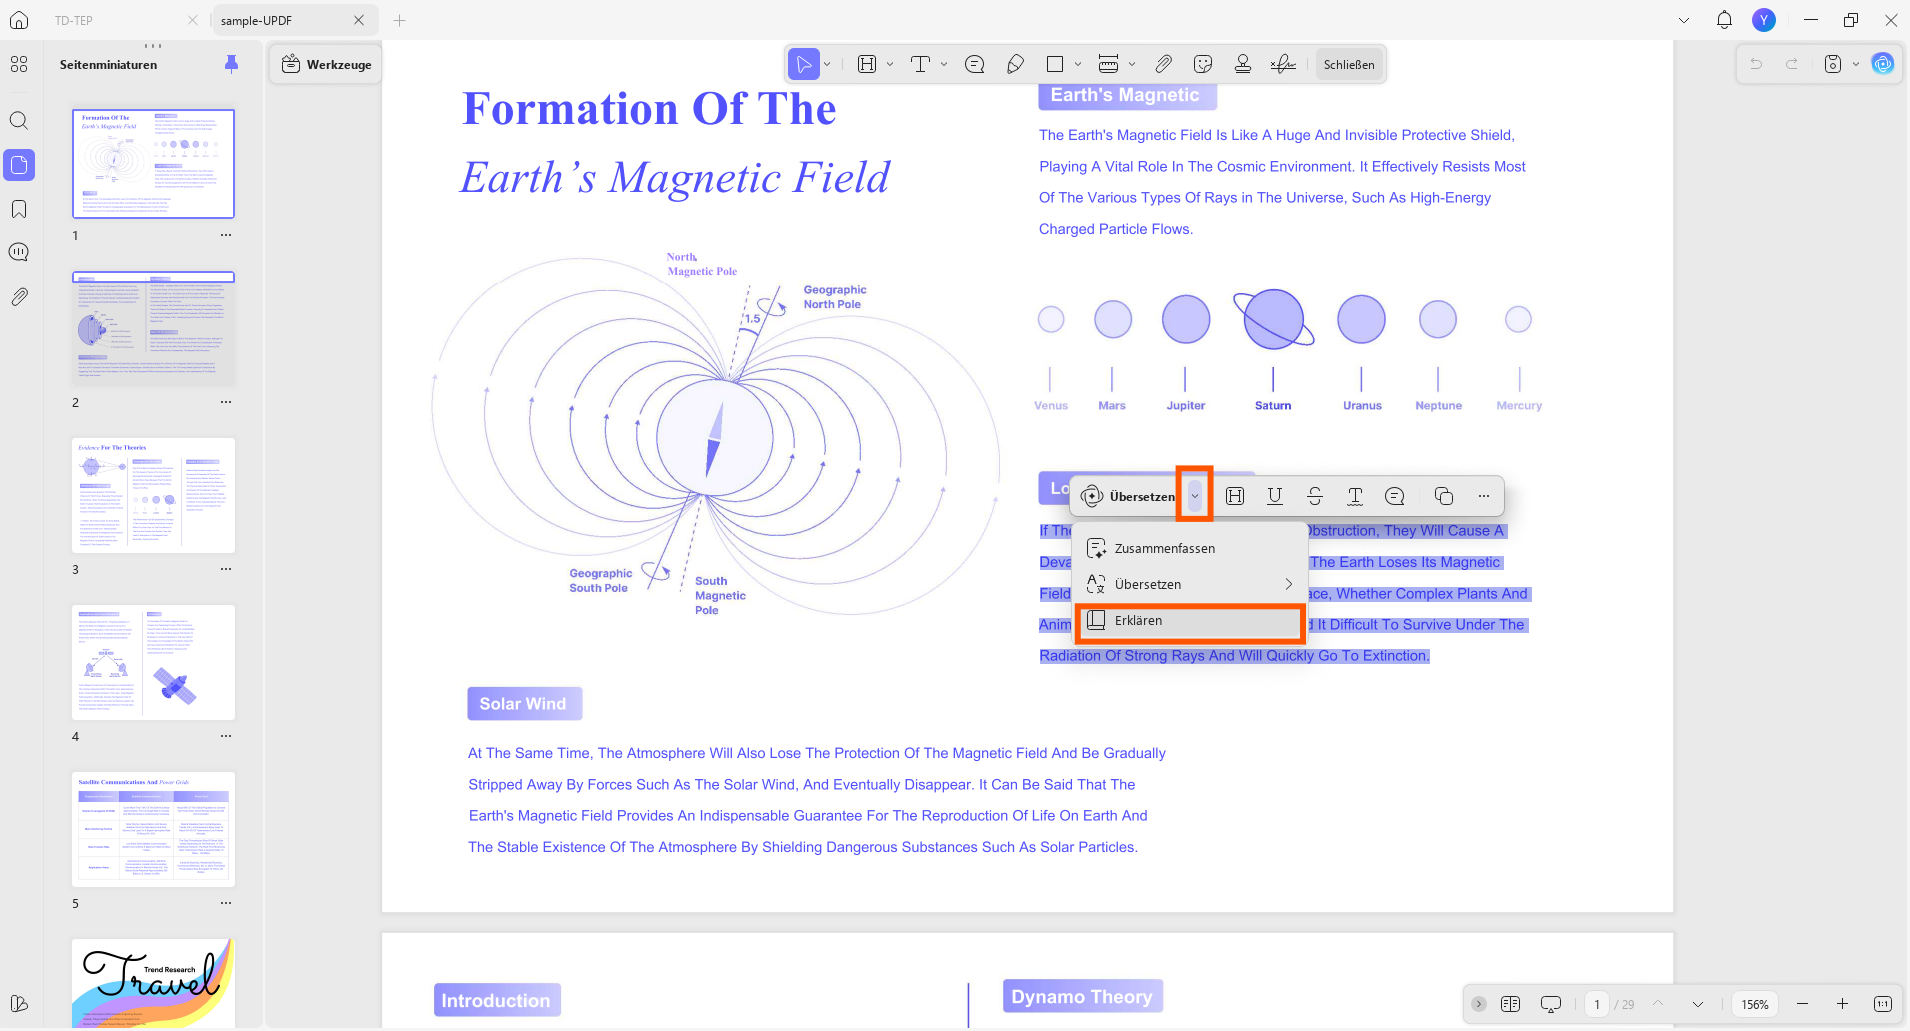Select the measurement ruler tool

click(x=1108, y=64)
